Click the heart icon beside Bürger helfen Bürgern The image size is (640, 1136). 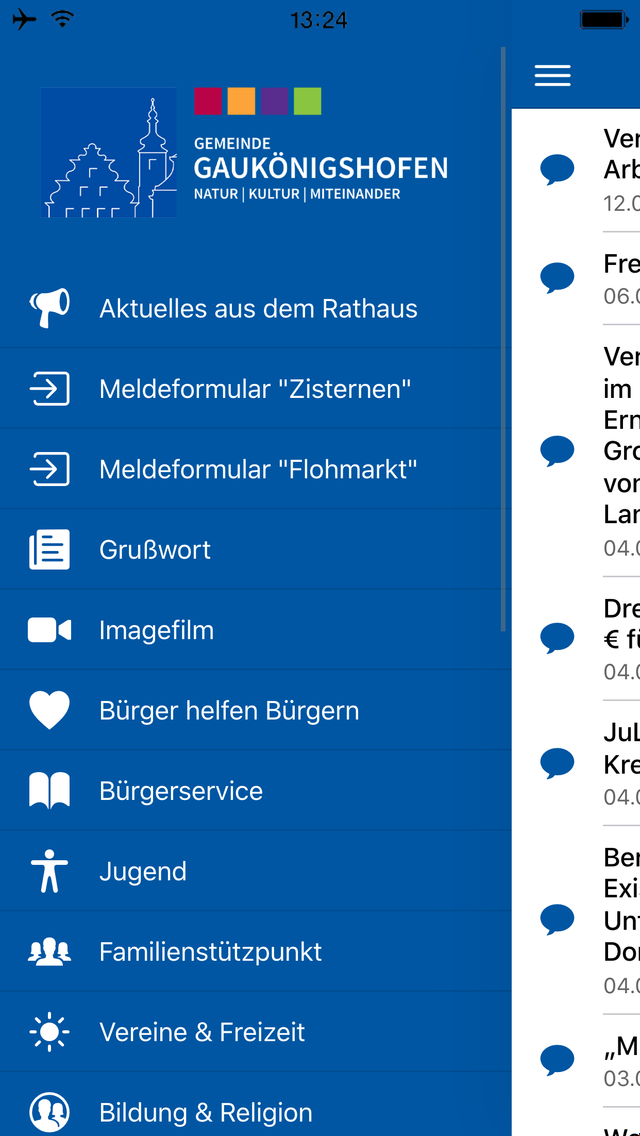click(49, 710)
